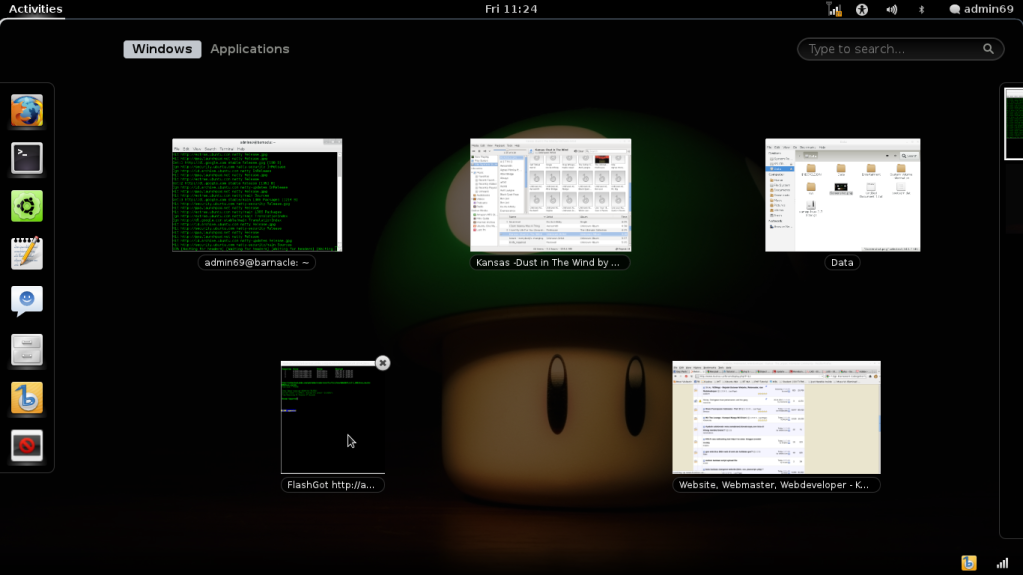Switch to the Applications tab

[x=249, y=49]
